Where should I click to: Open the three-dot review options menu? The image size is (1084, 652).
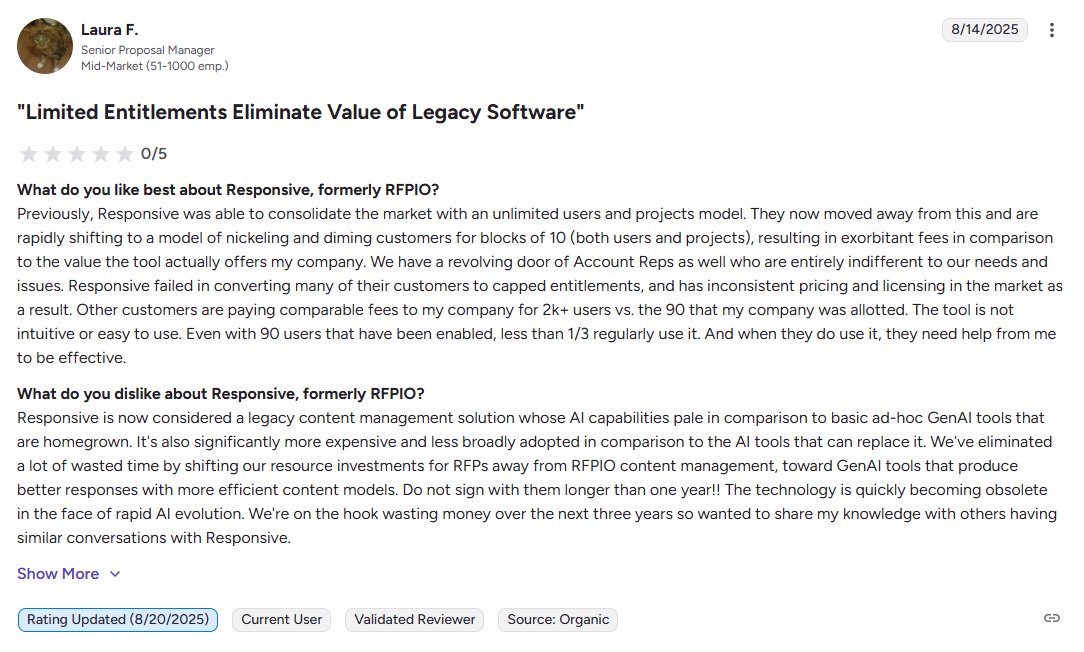click(1051, 30)
